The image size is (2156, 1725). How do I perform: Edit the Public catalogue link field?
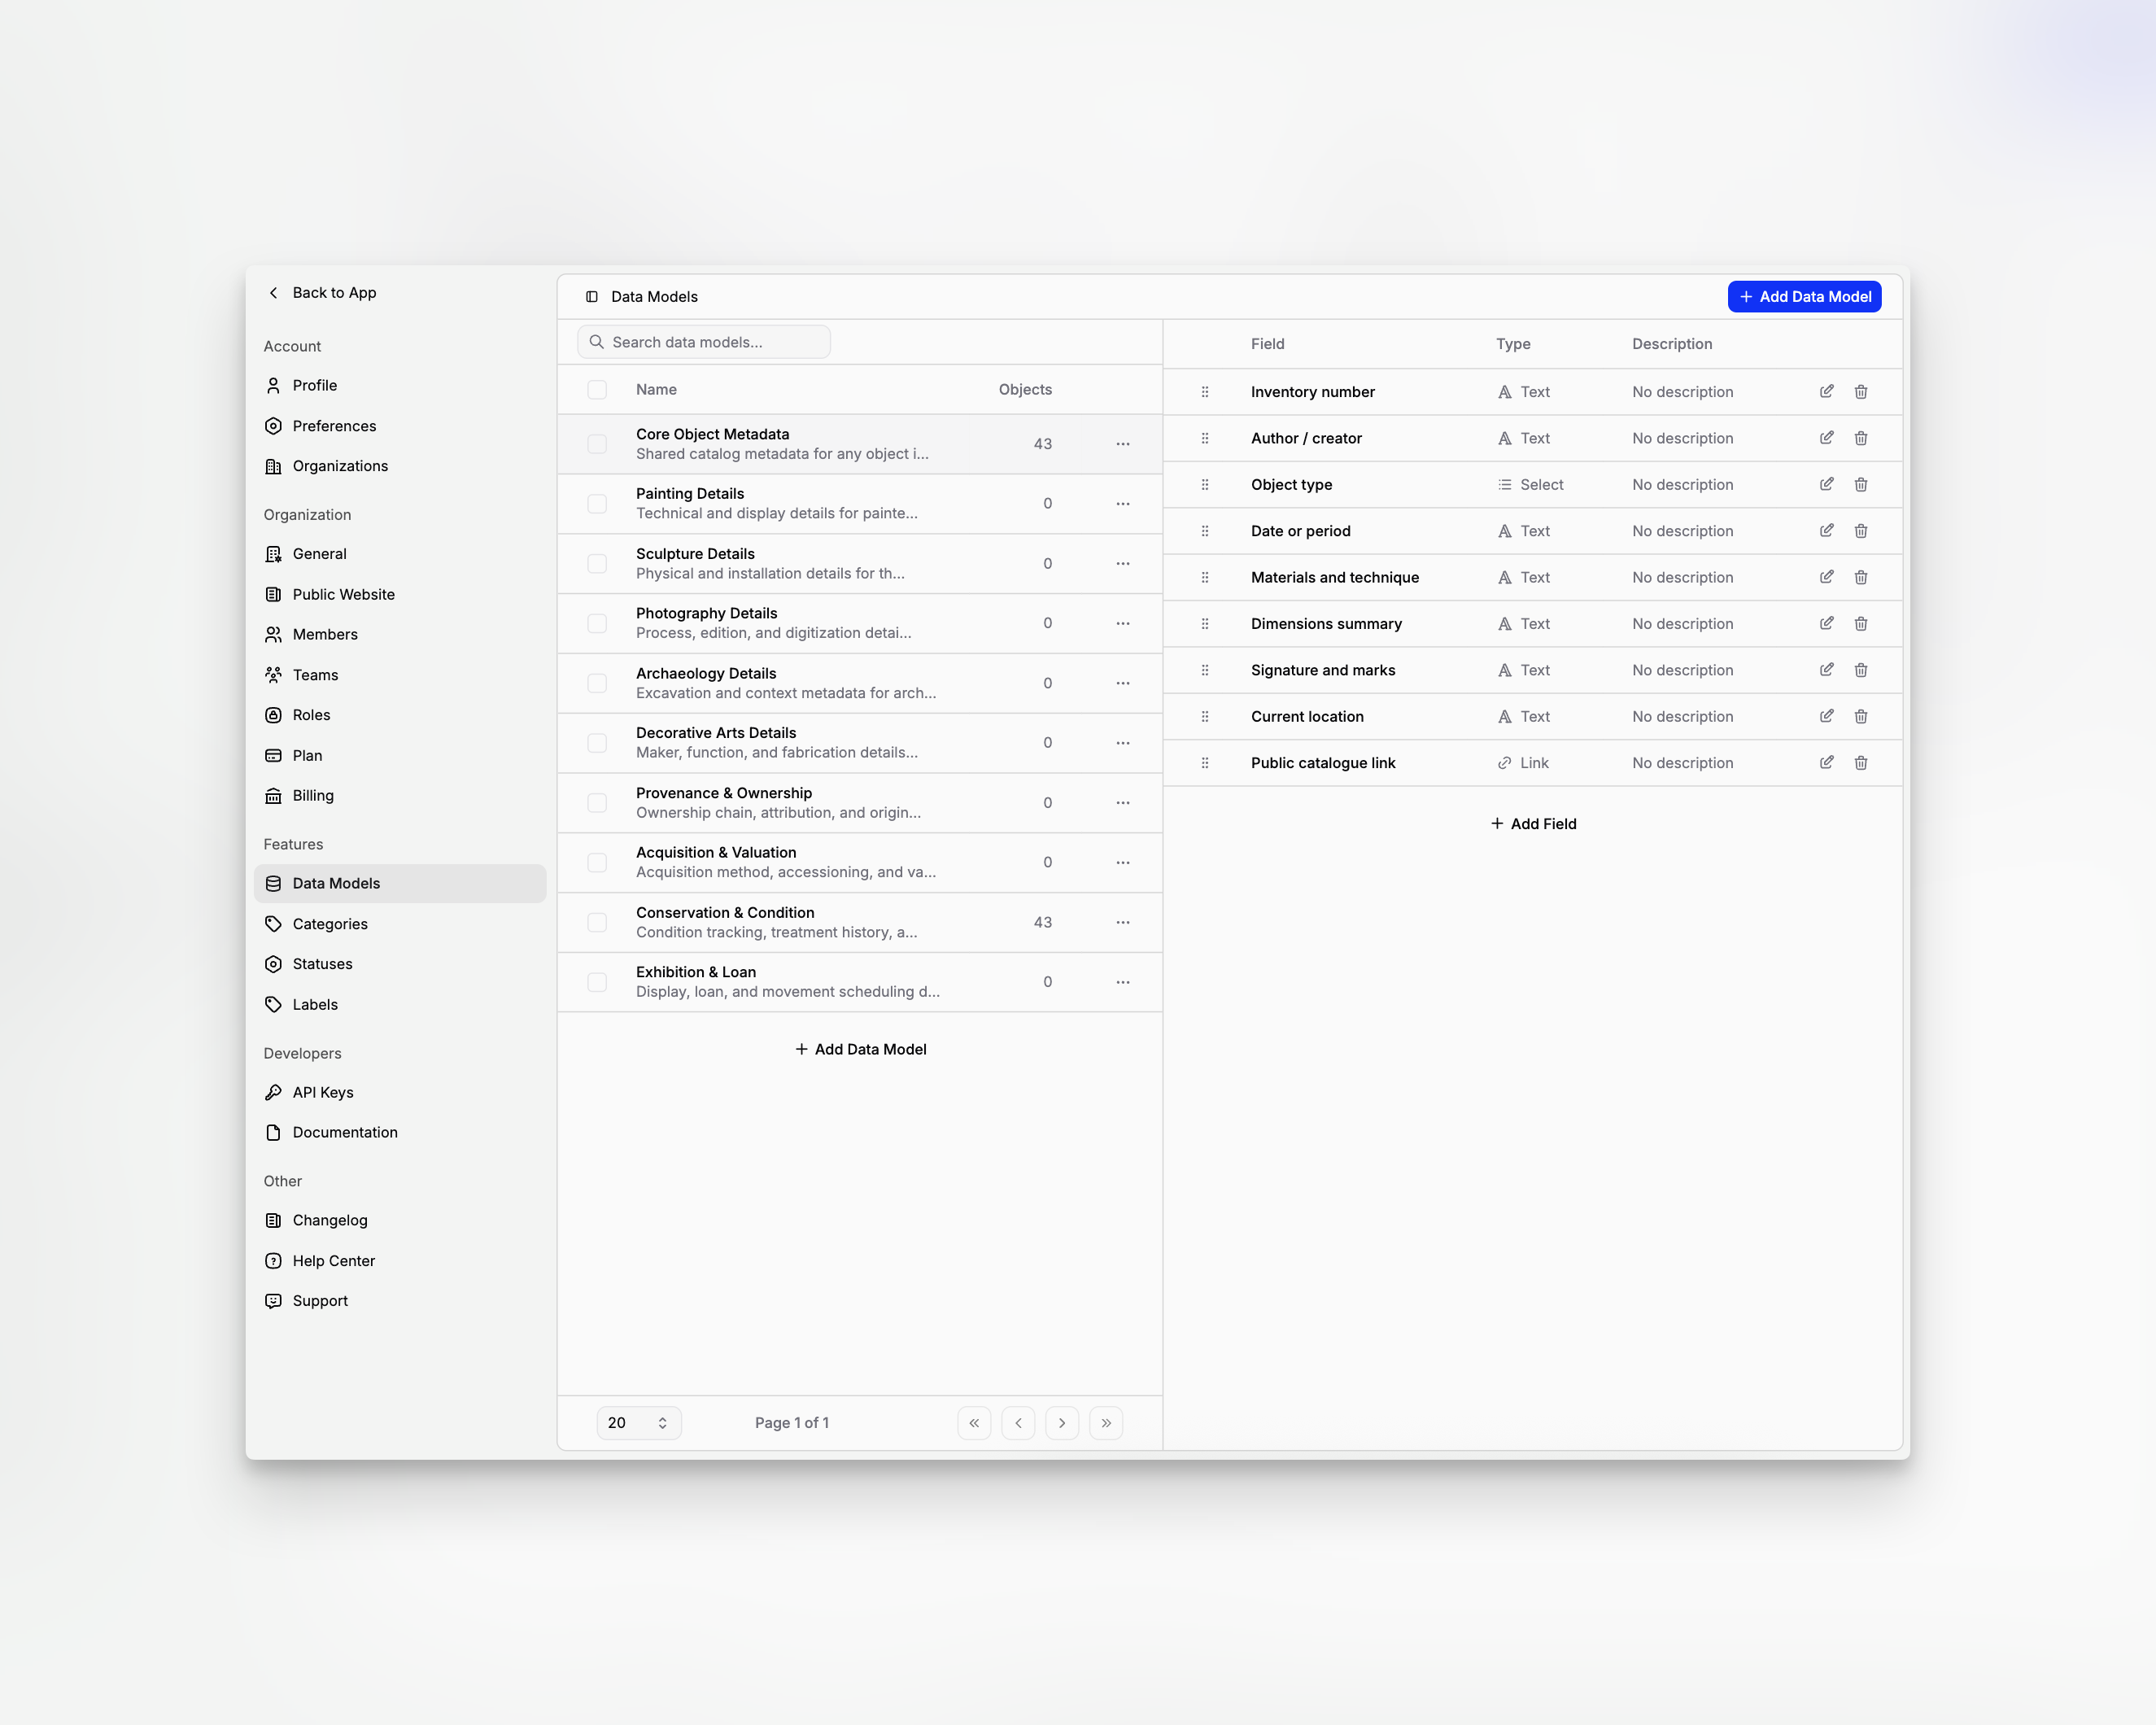[x=1826, y=762]
